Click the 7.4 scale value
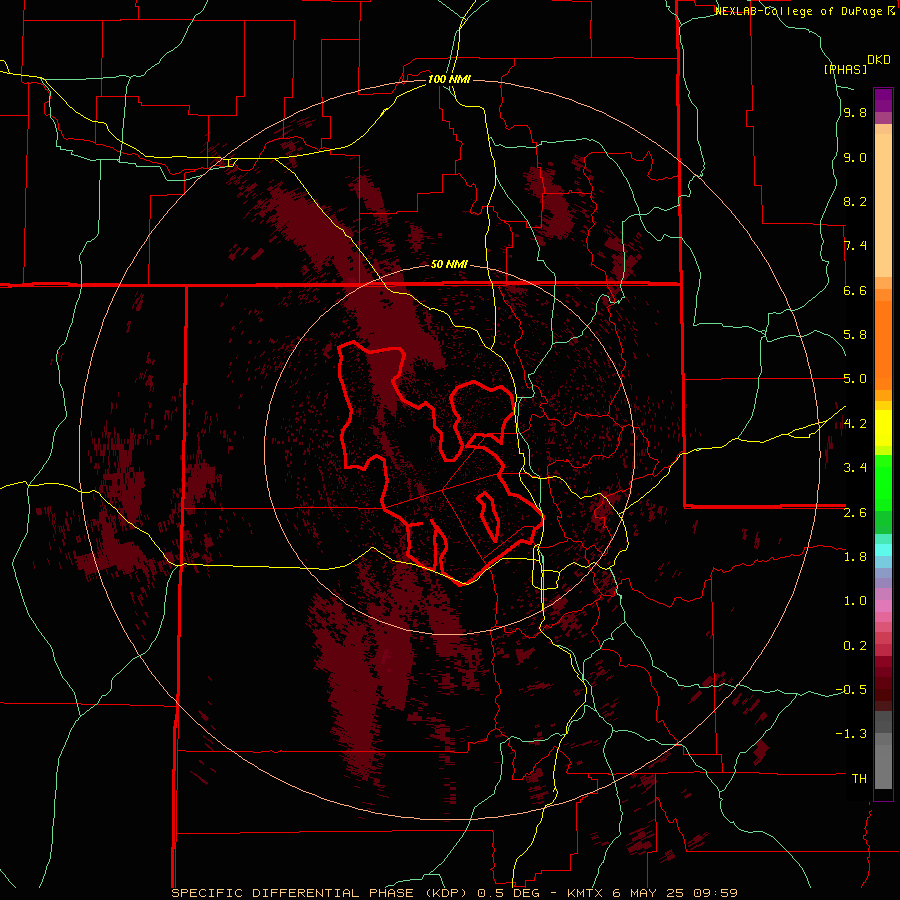Viewport: 900px width, 900px height. pyautogui.click(x=855, y=246)
